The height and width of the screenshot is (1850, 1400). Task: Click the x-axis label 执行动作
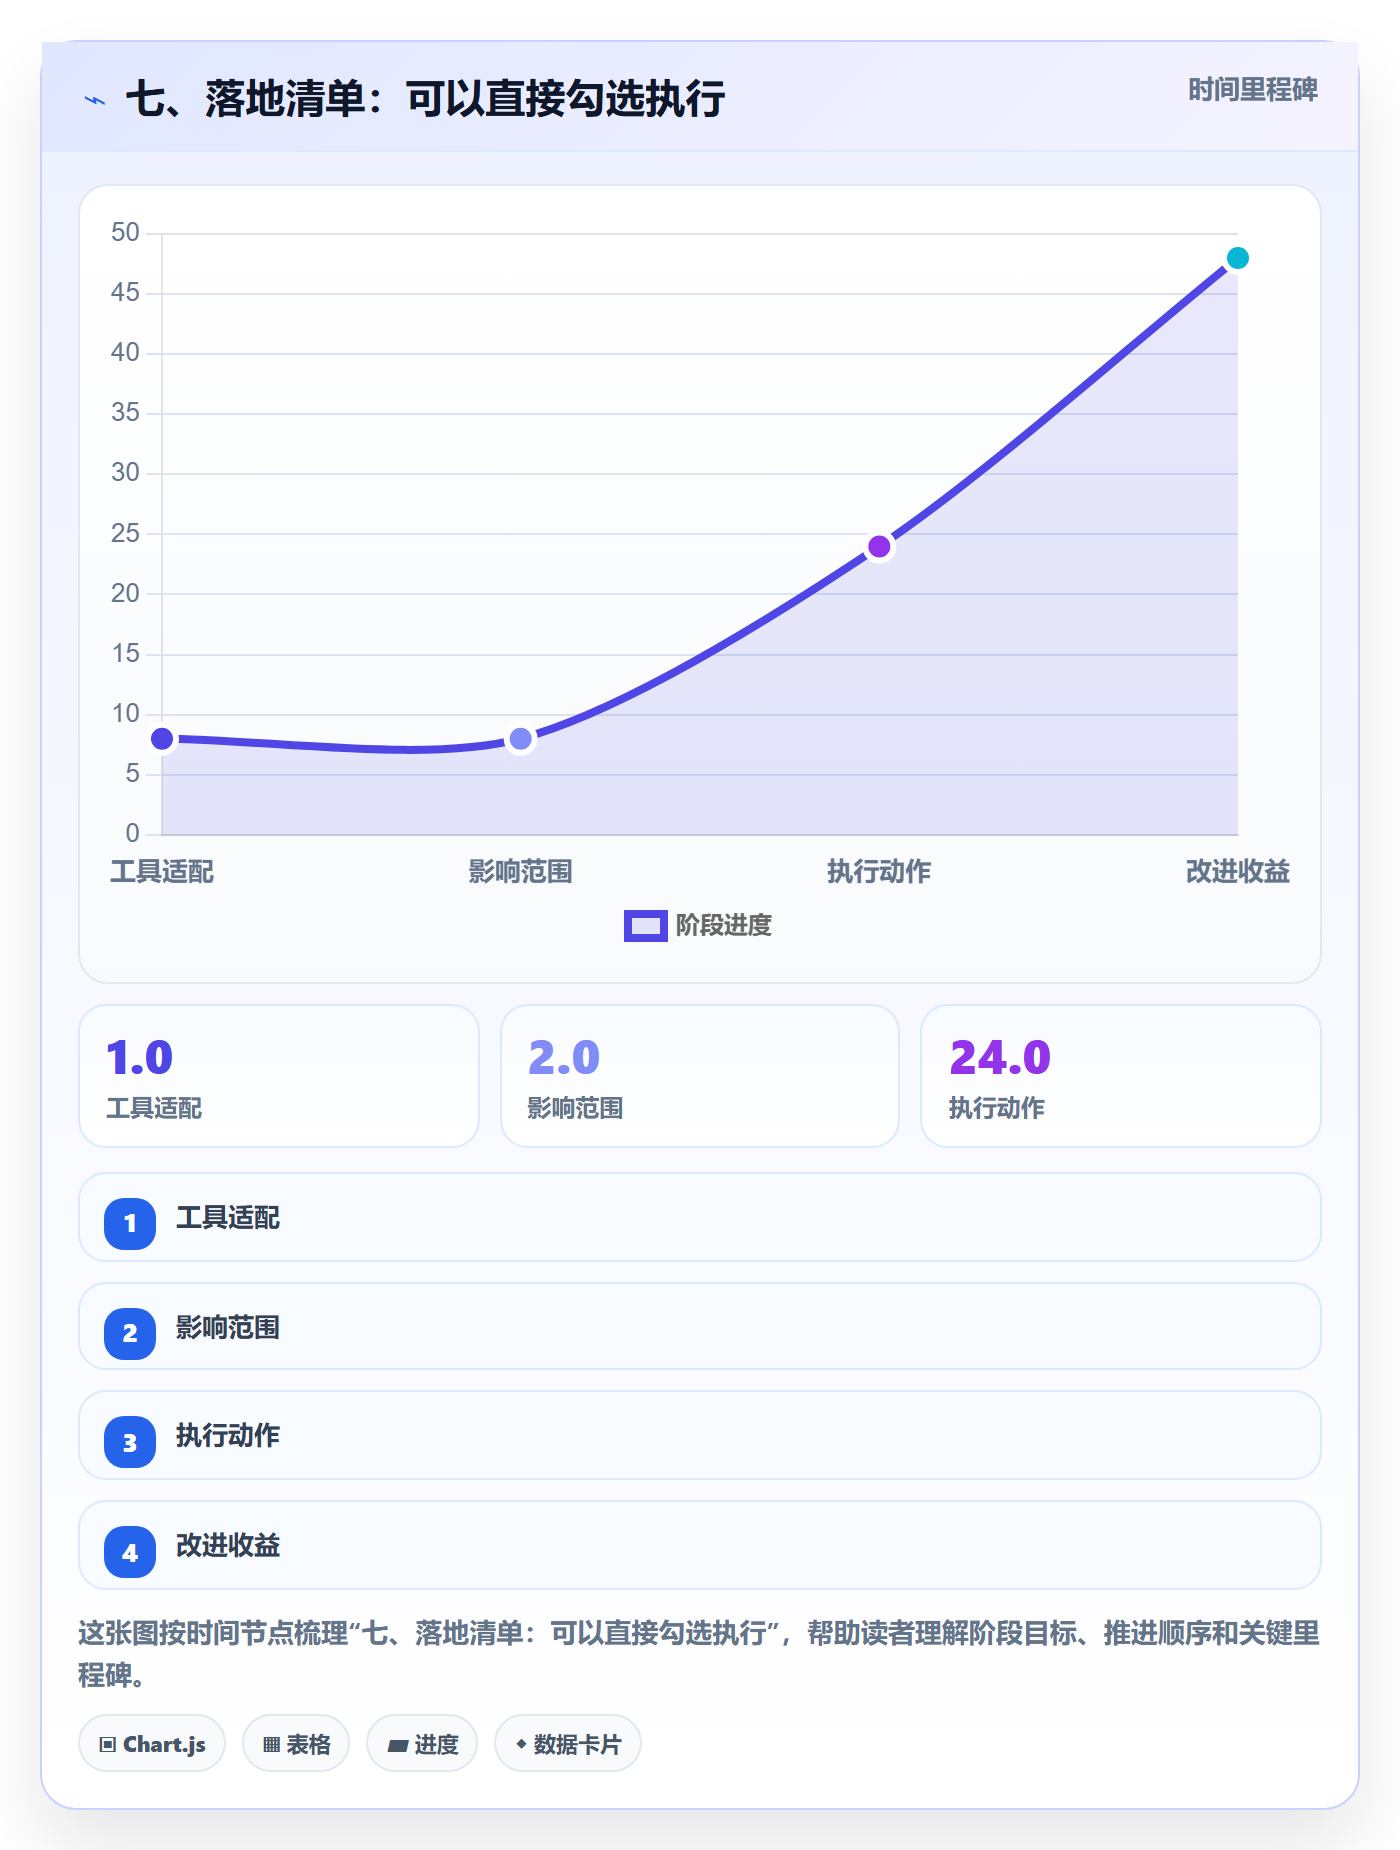coord(879,872)
